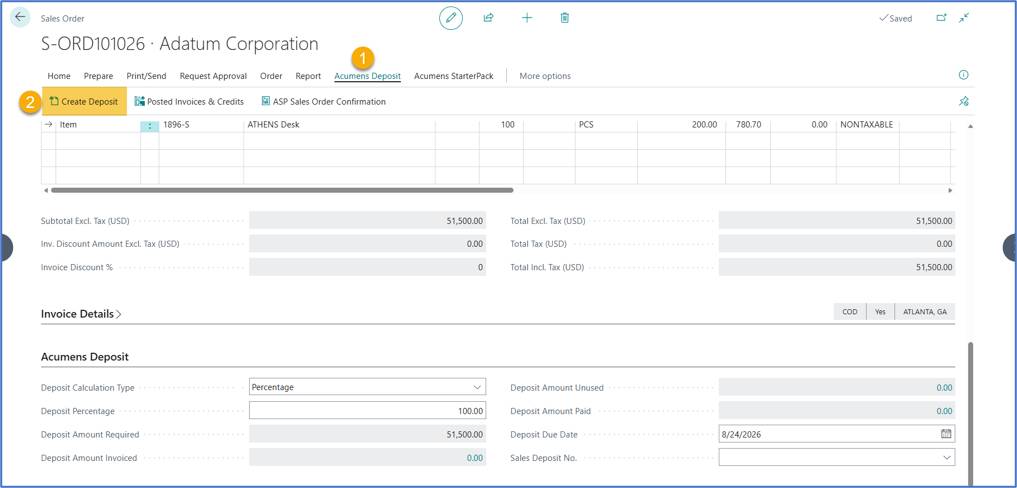This screenshot has width=1017, height=488.
Task: Open the row options menu for Item line
Action: coord(150,125)
